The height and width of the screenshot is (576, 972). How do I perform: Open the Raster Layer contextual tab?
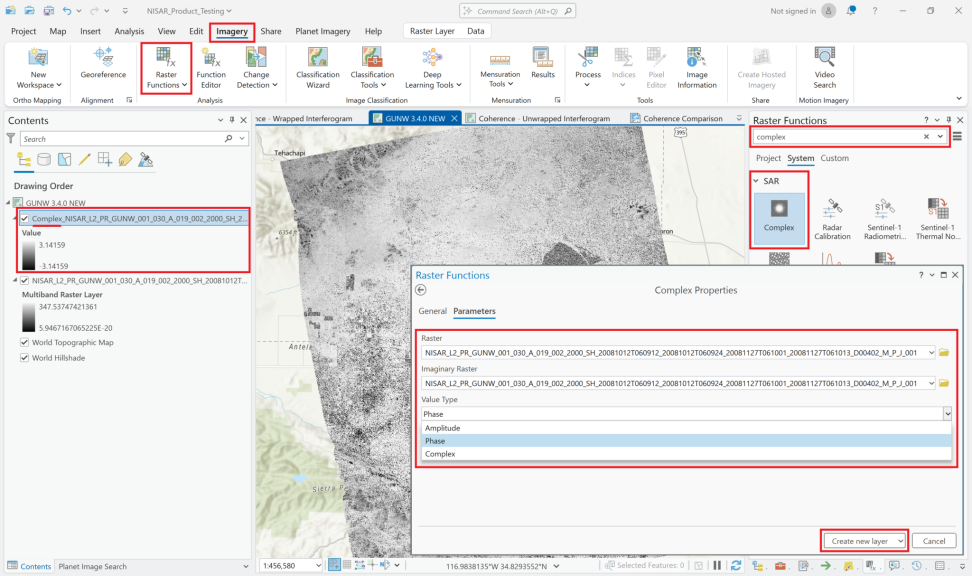(x=432, y=31)
